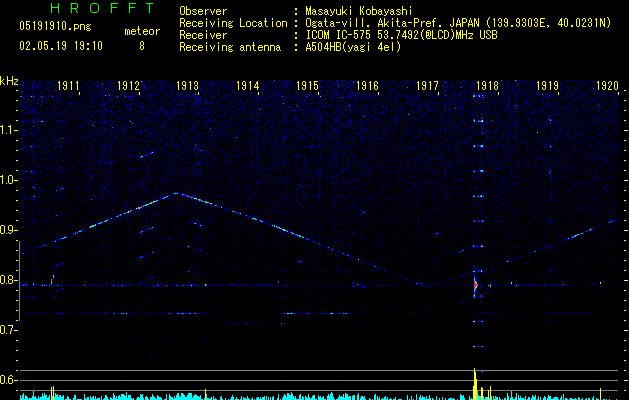This screenshot has height=400, width=629.
Task: Click the Receiving antenna label
Action: [230, 47]
